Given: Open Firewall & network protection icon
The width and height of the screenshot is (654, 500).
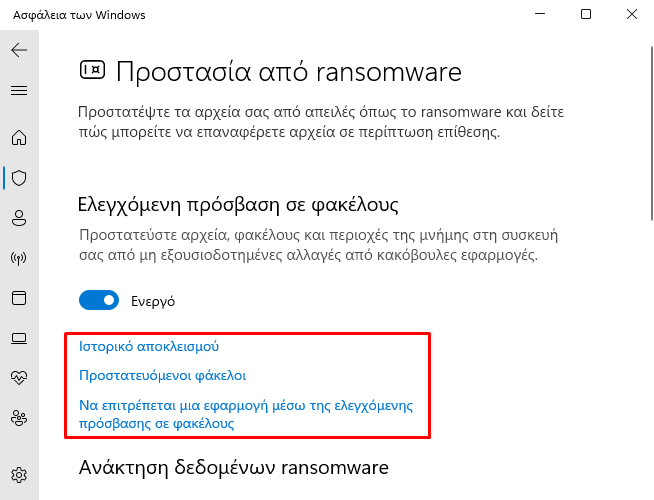Looking at the screenshot, I should click(x=19, y=258).
